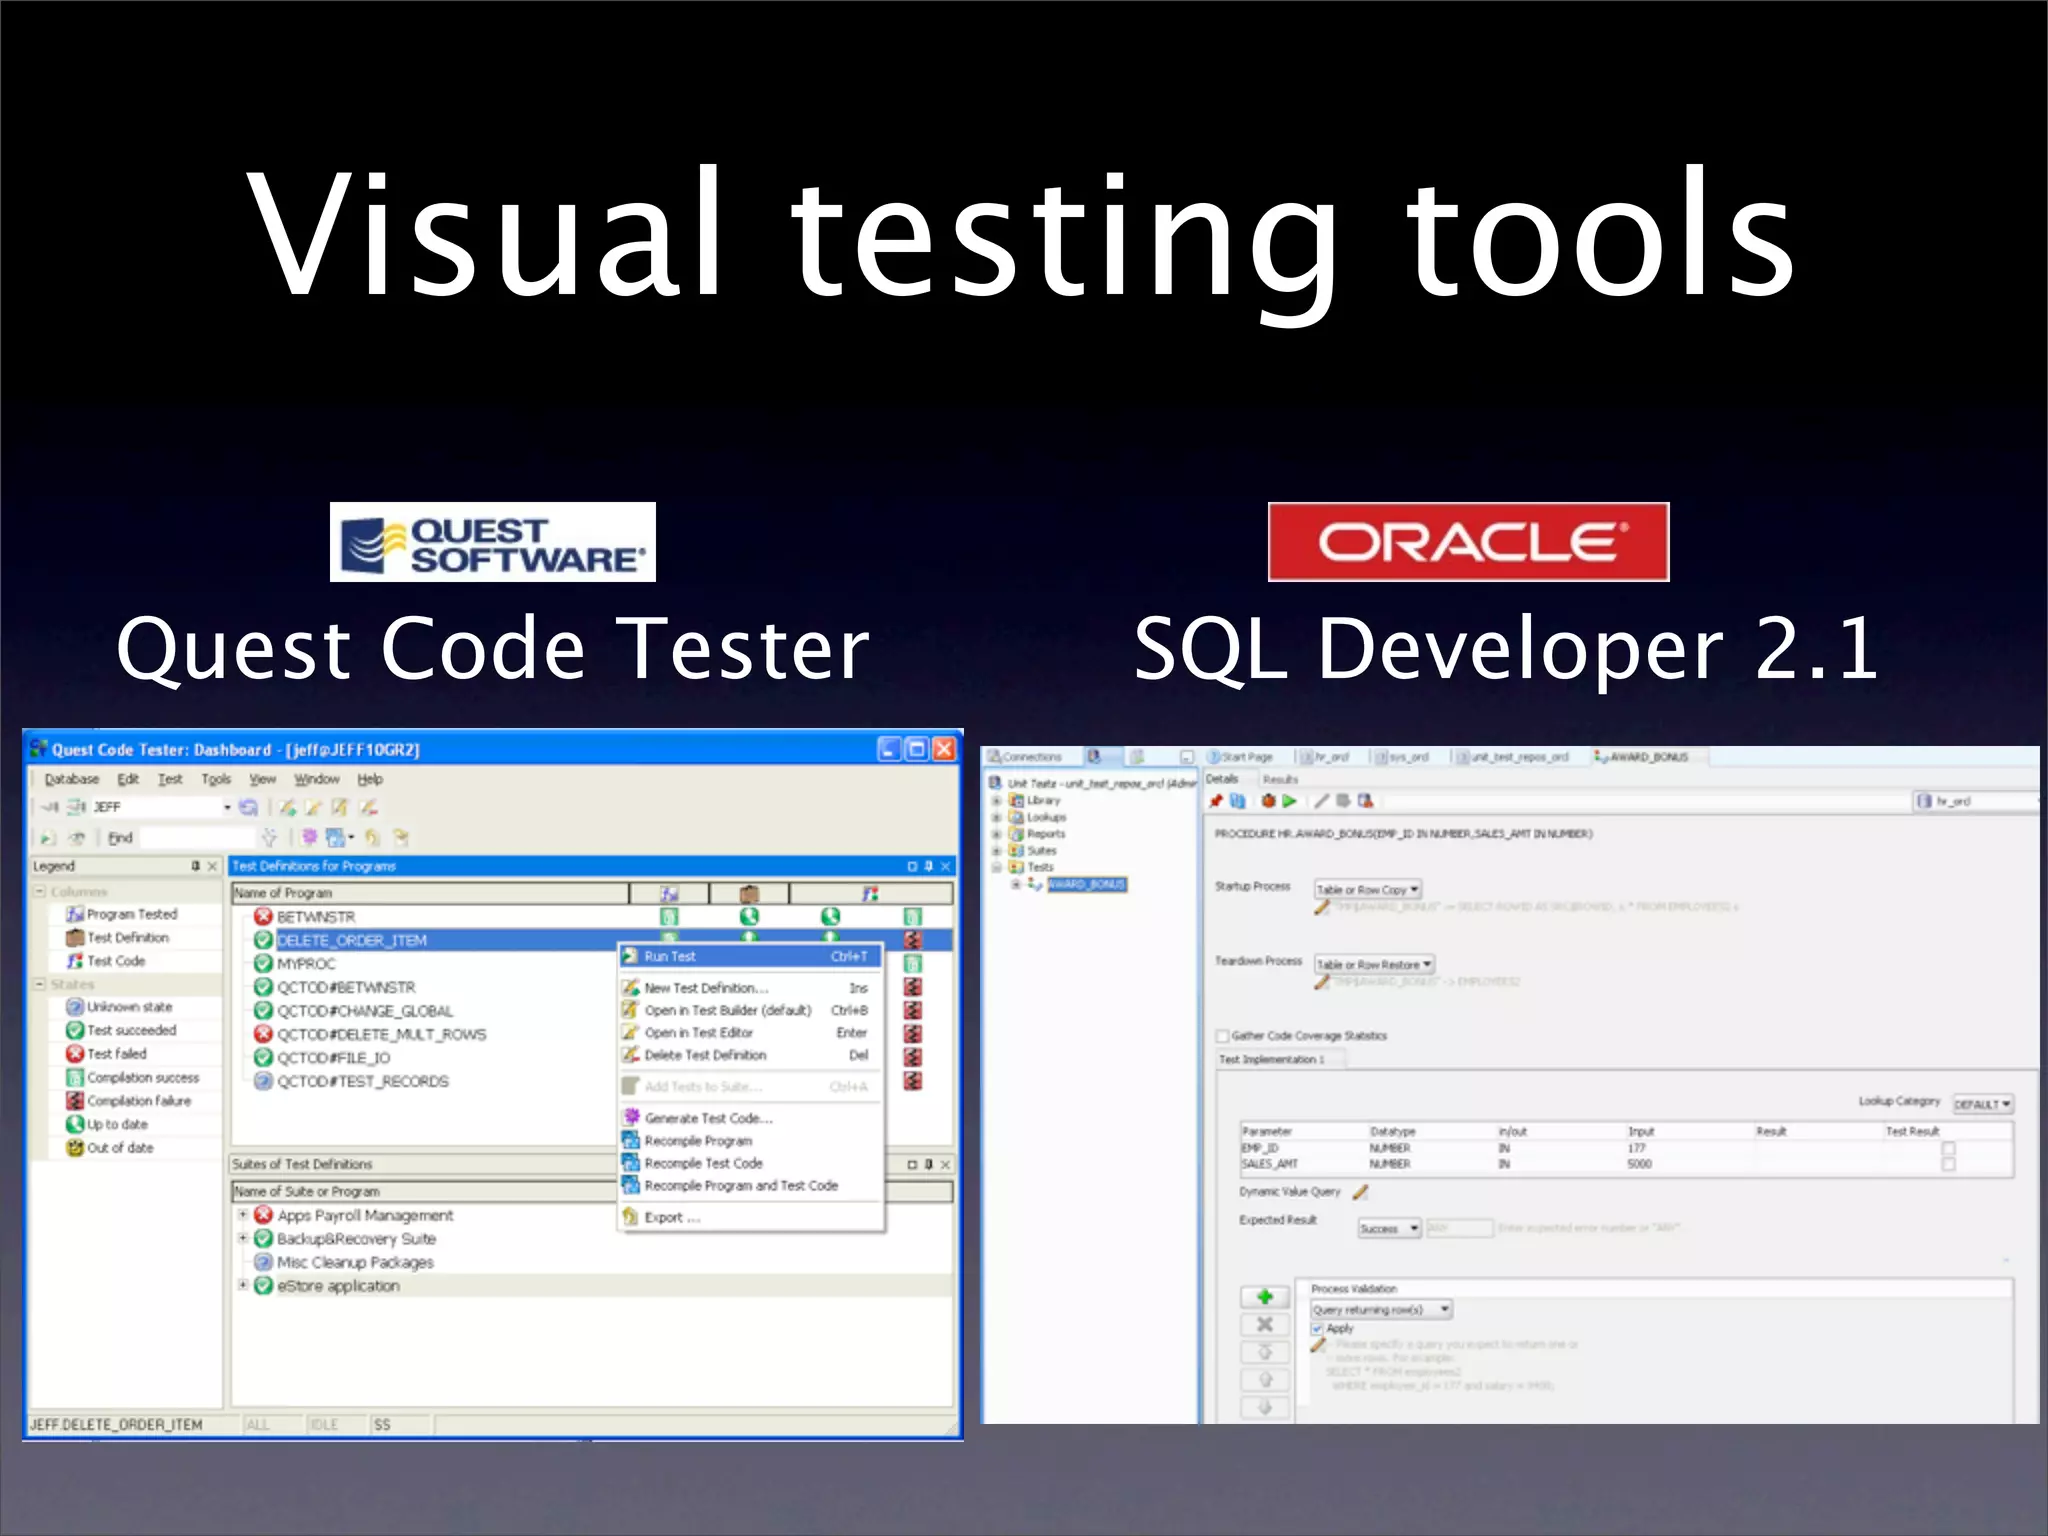The height and width of the screenshot is (1536, 2048).
Task: Choose Recompile Test Code from context menu
Action: click(750, 1163)
